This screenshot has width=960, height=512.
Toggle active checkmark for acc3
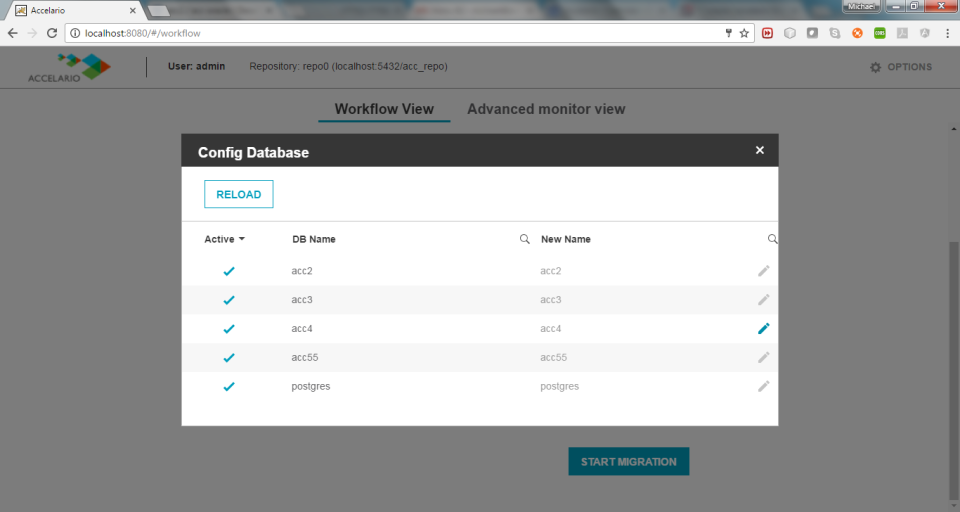(229, 300)
